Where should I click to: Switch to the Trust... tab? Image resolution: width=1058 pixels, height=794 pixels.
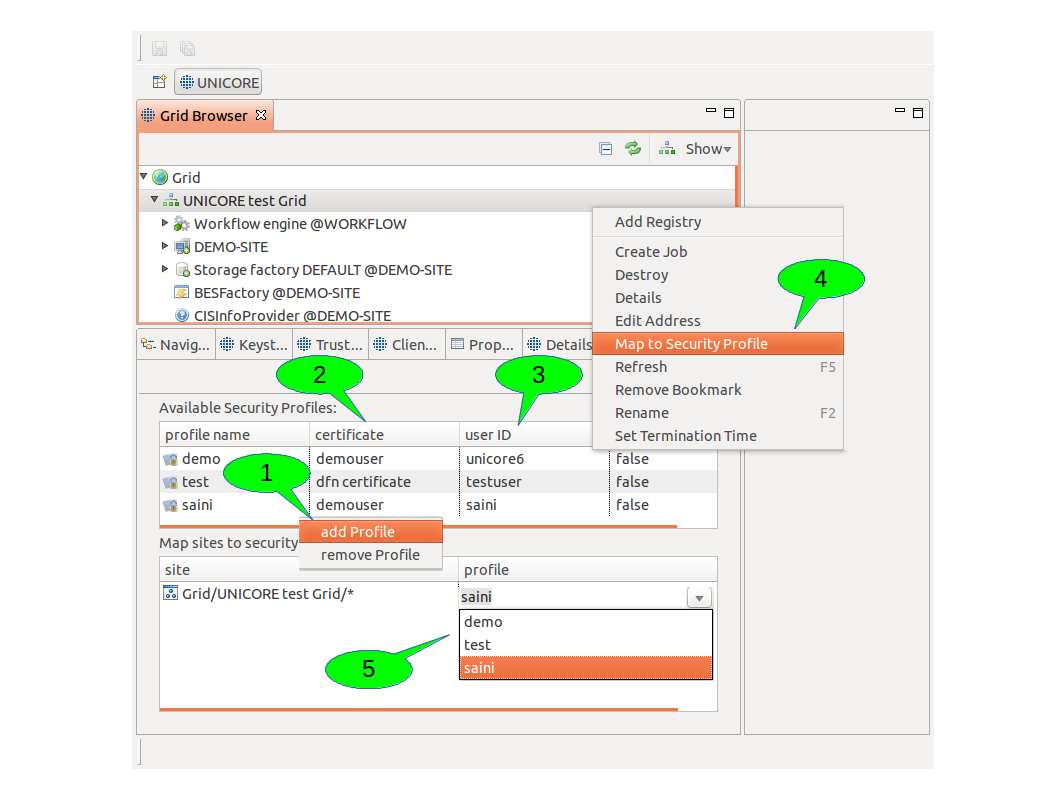pos(331,345)
